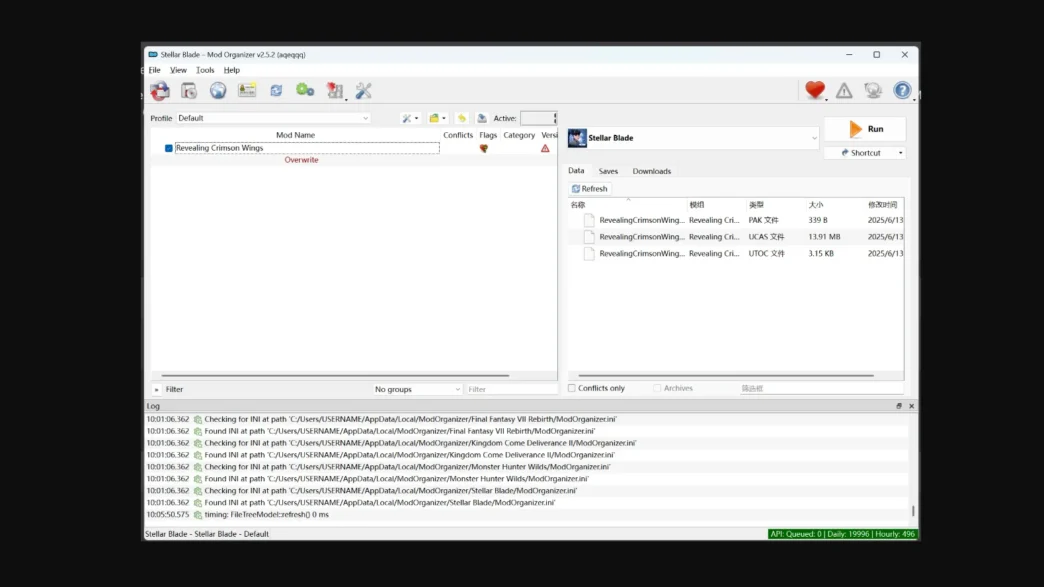Click the help question mark icon
1044x587 pixels.
click(x=901, y=90)
